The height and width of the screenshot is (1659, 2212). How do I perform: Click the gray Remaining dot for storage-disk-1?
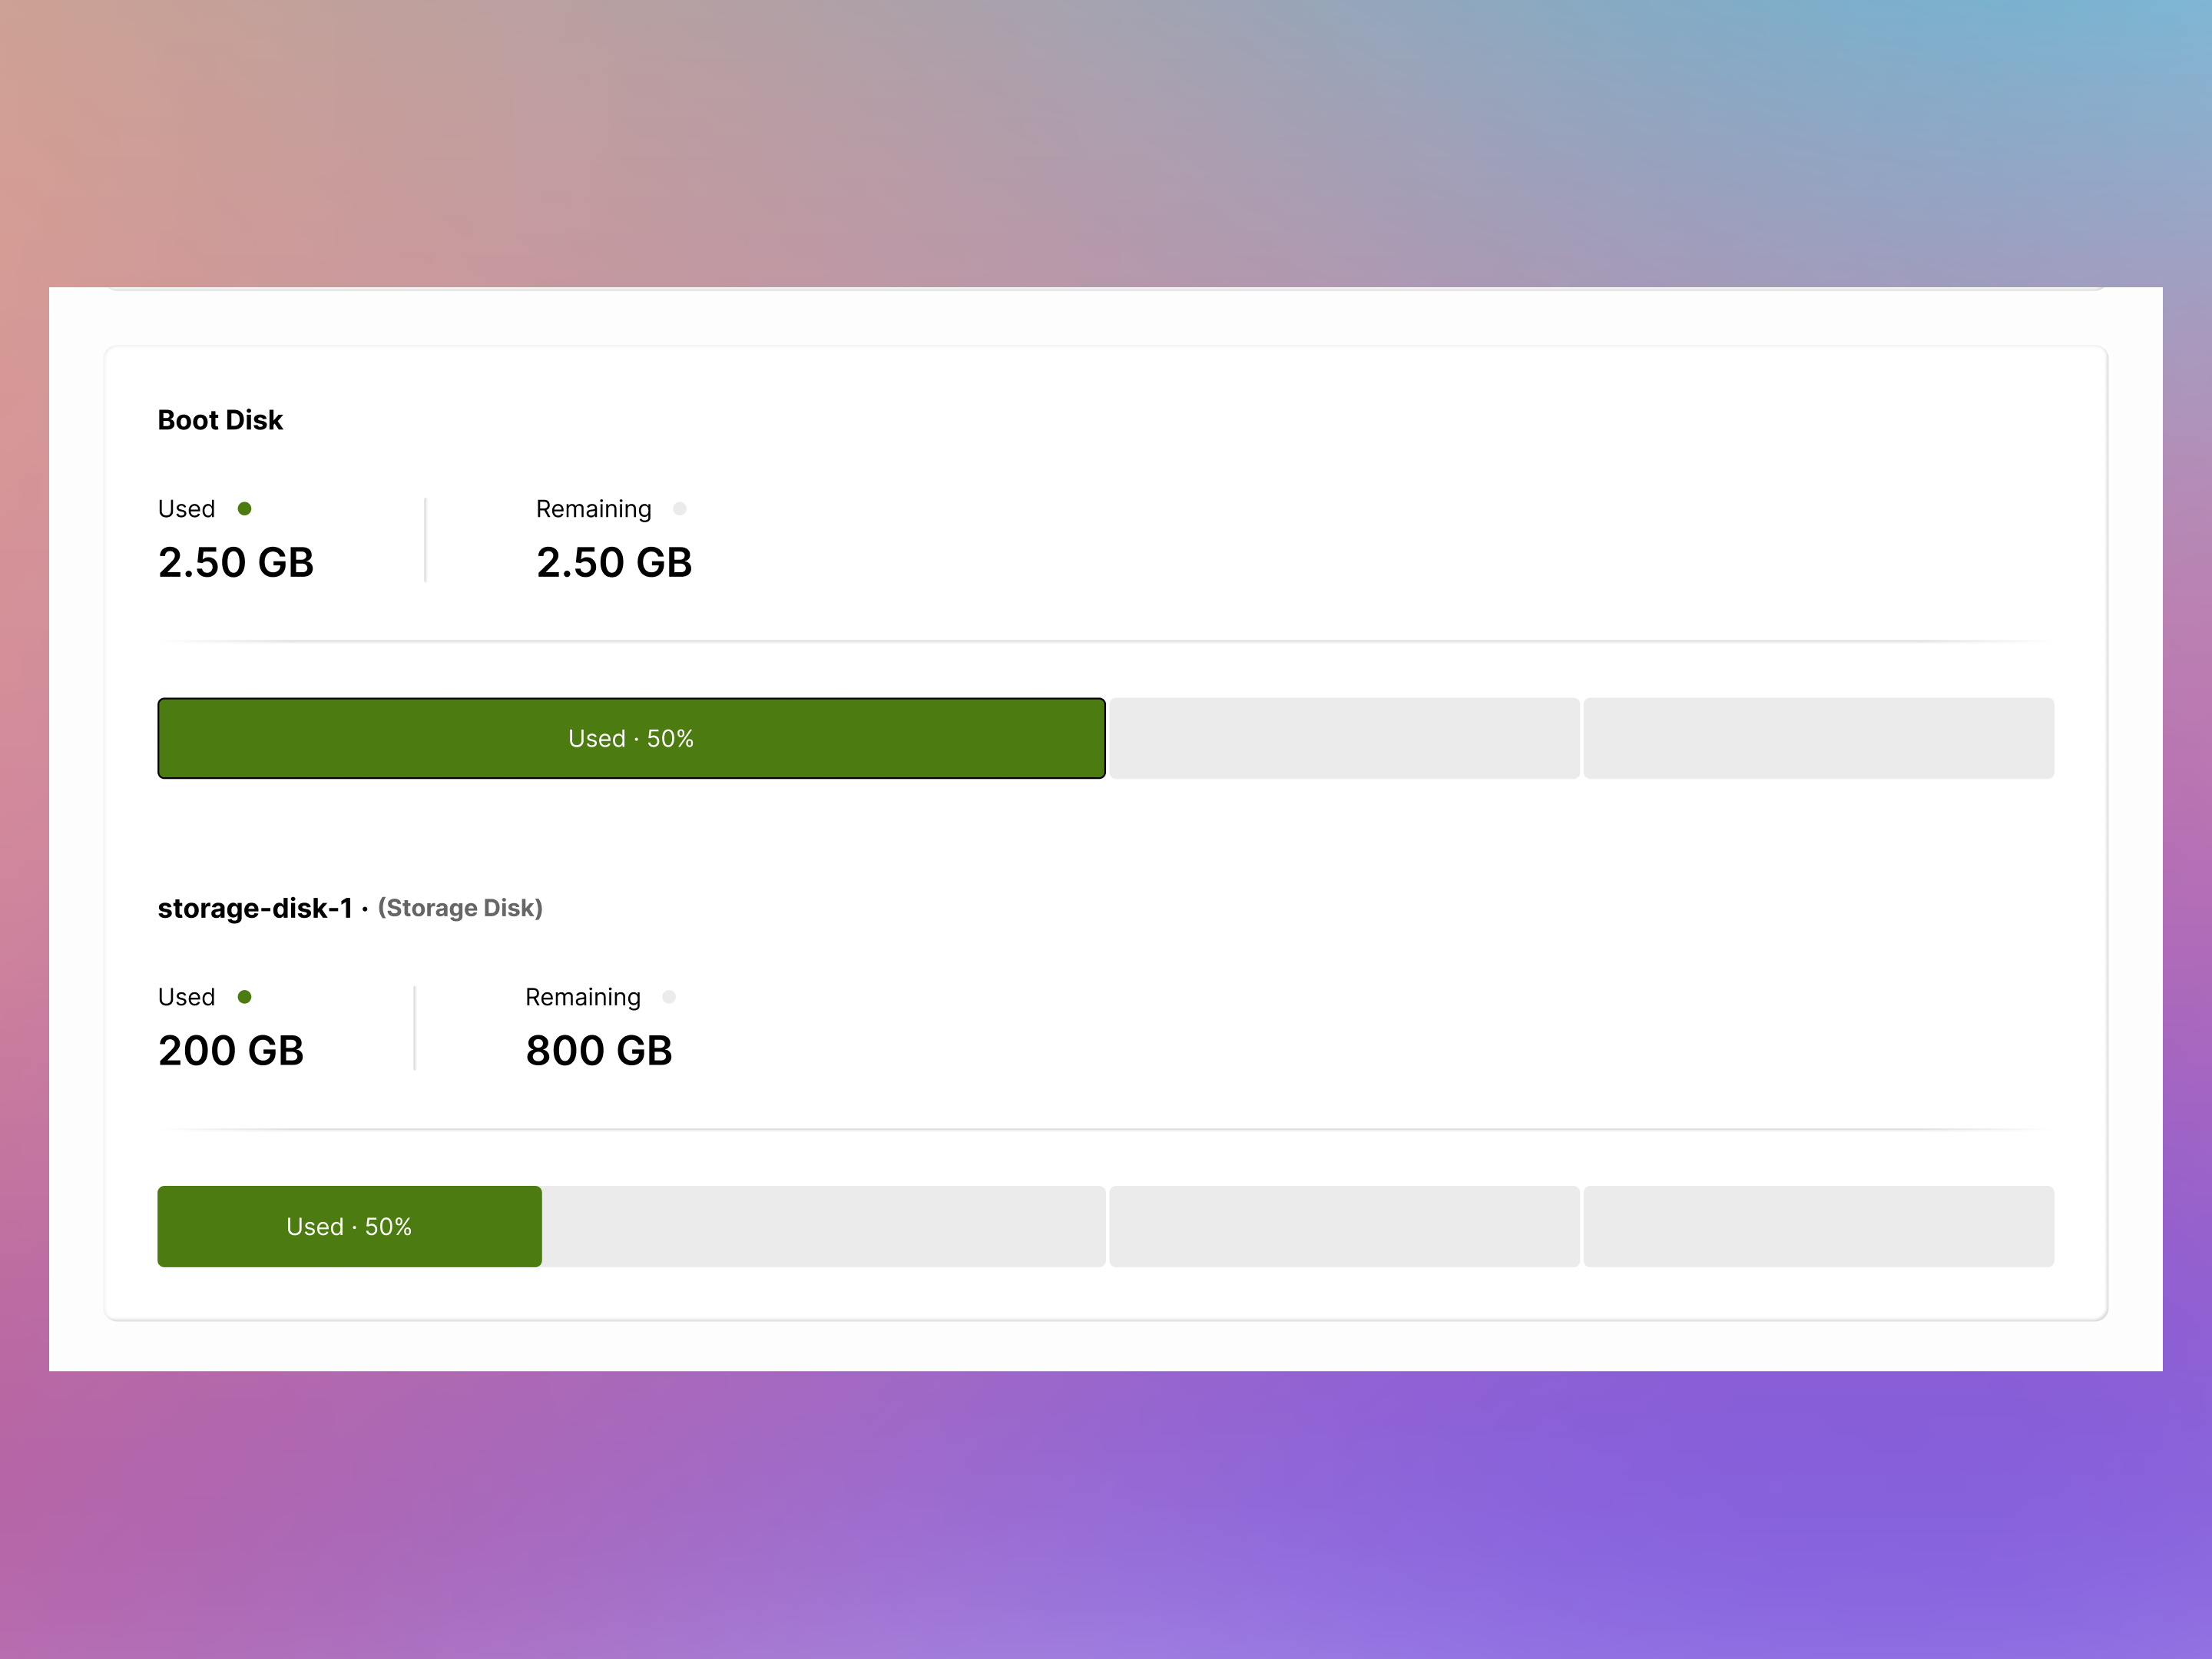pos(669,997)
